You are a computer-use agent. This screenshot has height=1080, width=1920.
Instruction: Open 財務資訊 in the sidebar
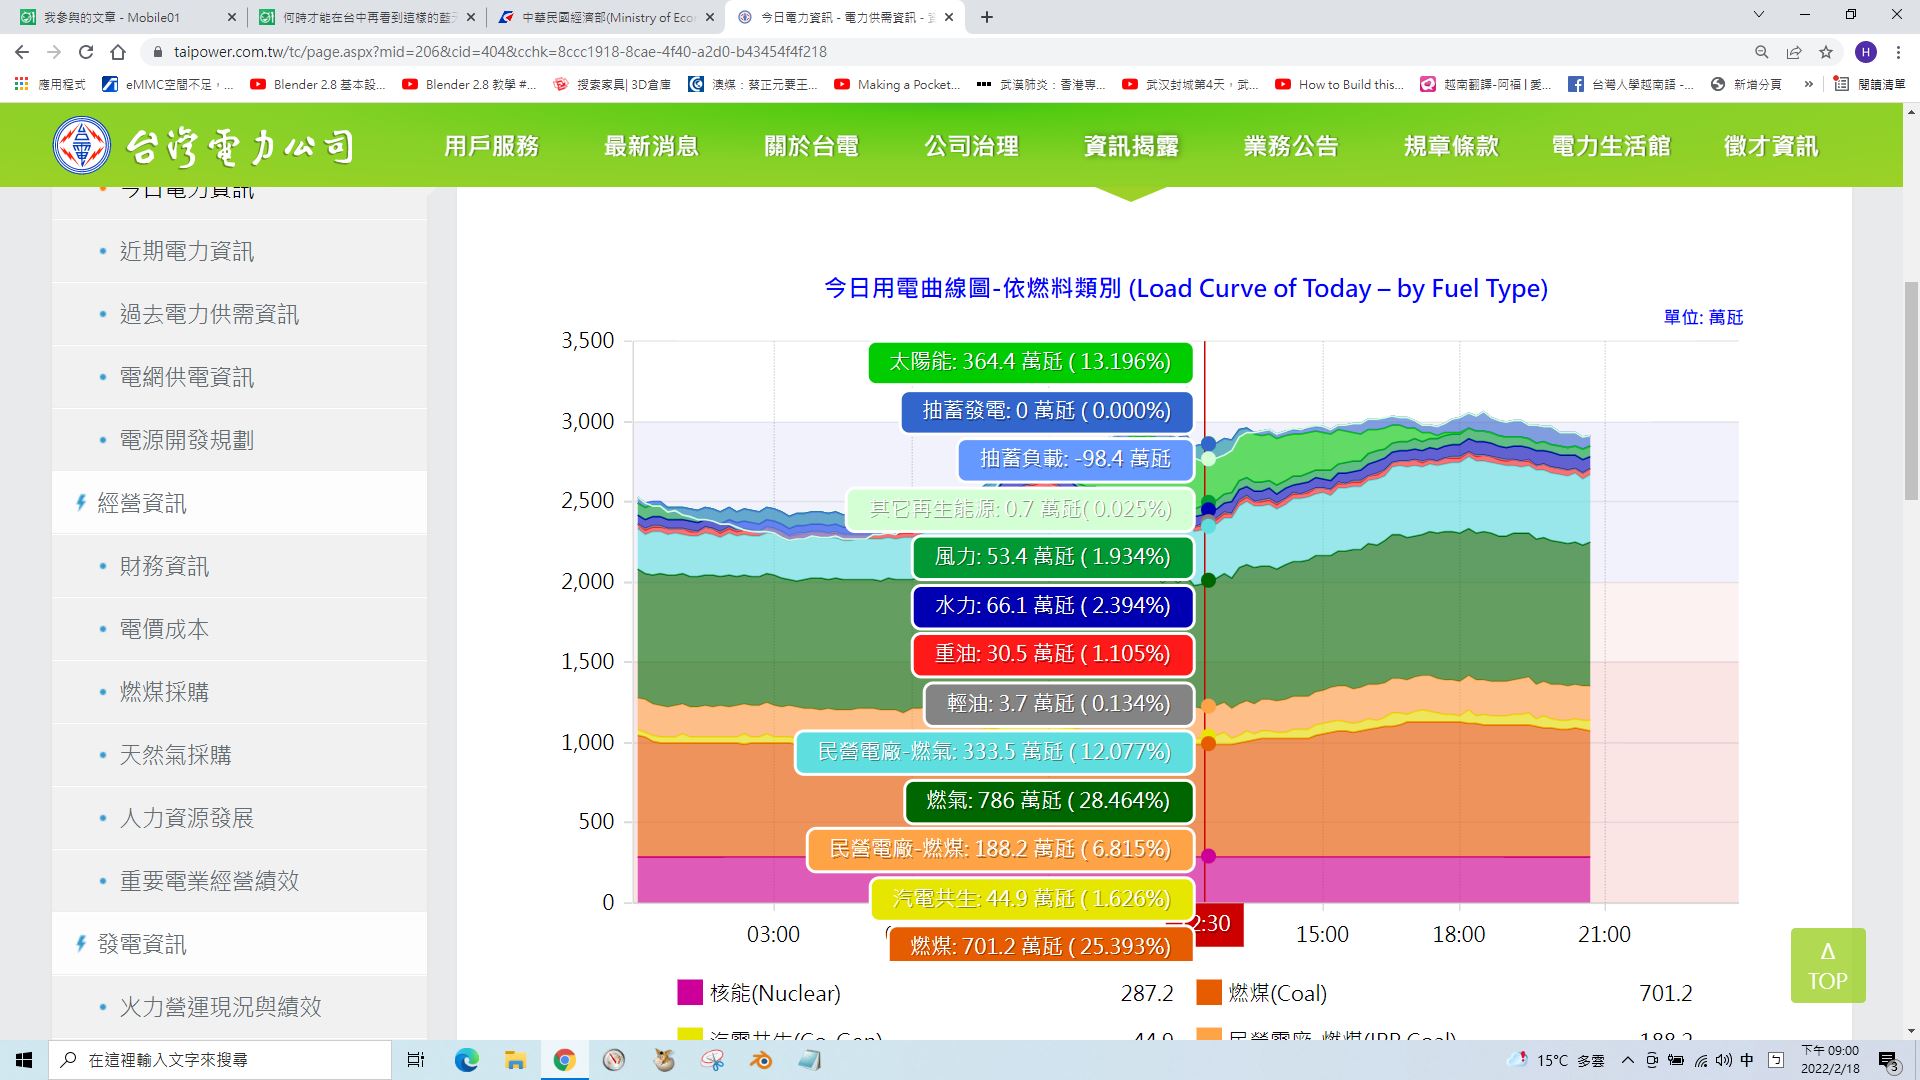pyautogui.click(x=239, y=566)
